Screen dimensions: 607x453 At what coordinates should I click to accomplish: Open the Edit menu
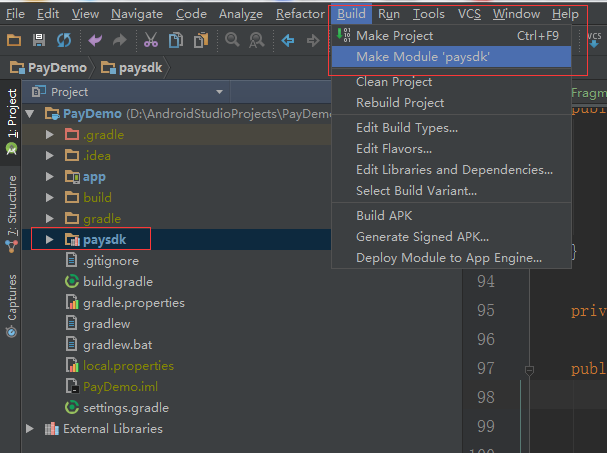48,14
